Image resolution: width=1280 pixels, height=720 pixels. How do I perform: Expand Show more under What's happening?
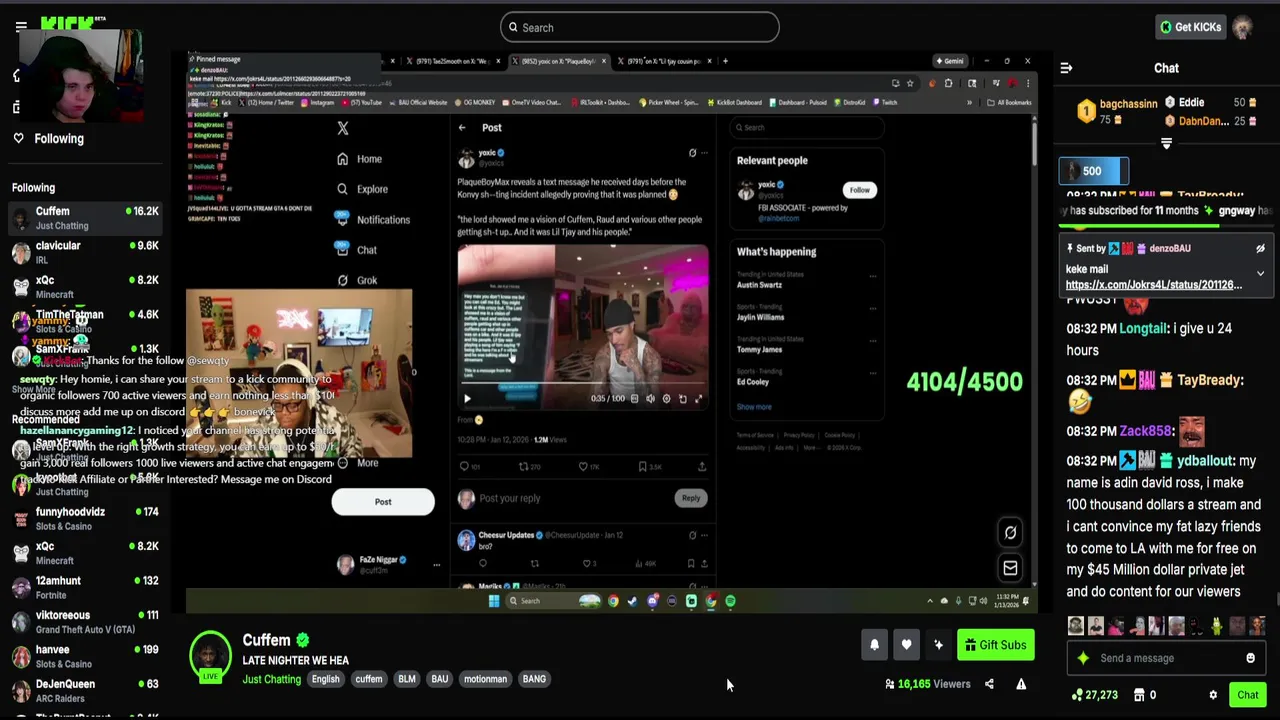point(754,407)
